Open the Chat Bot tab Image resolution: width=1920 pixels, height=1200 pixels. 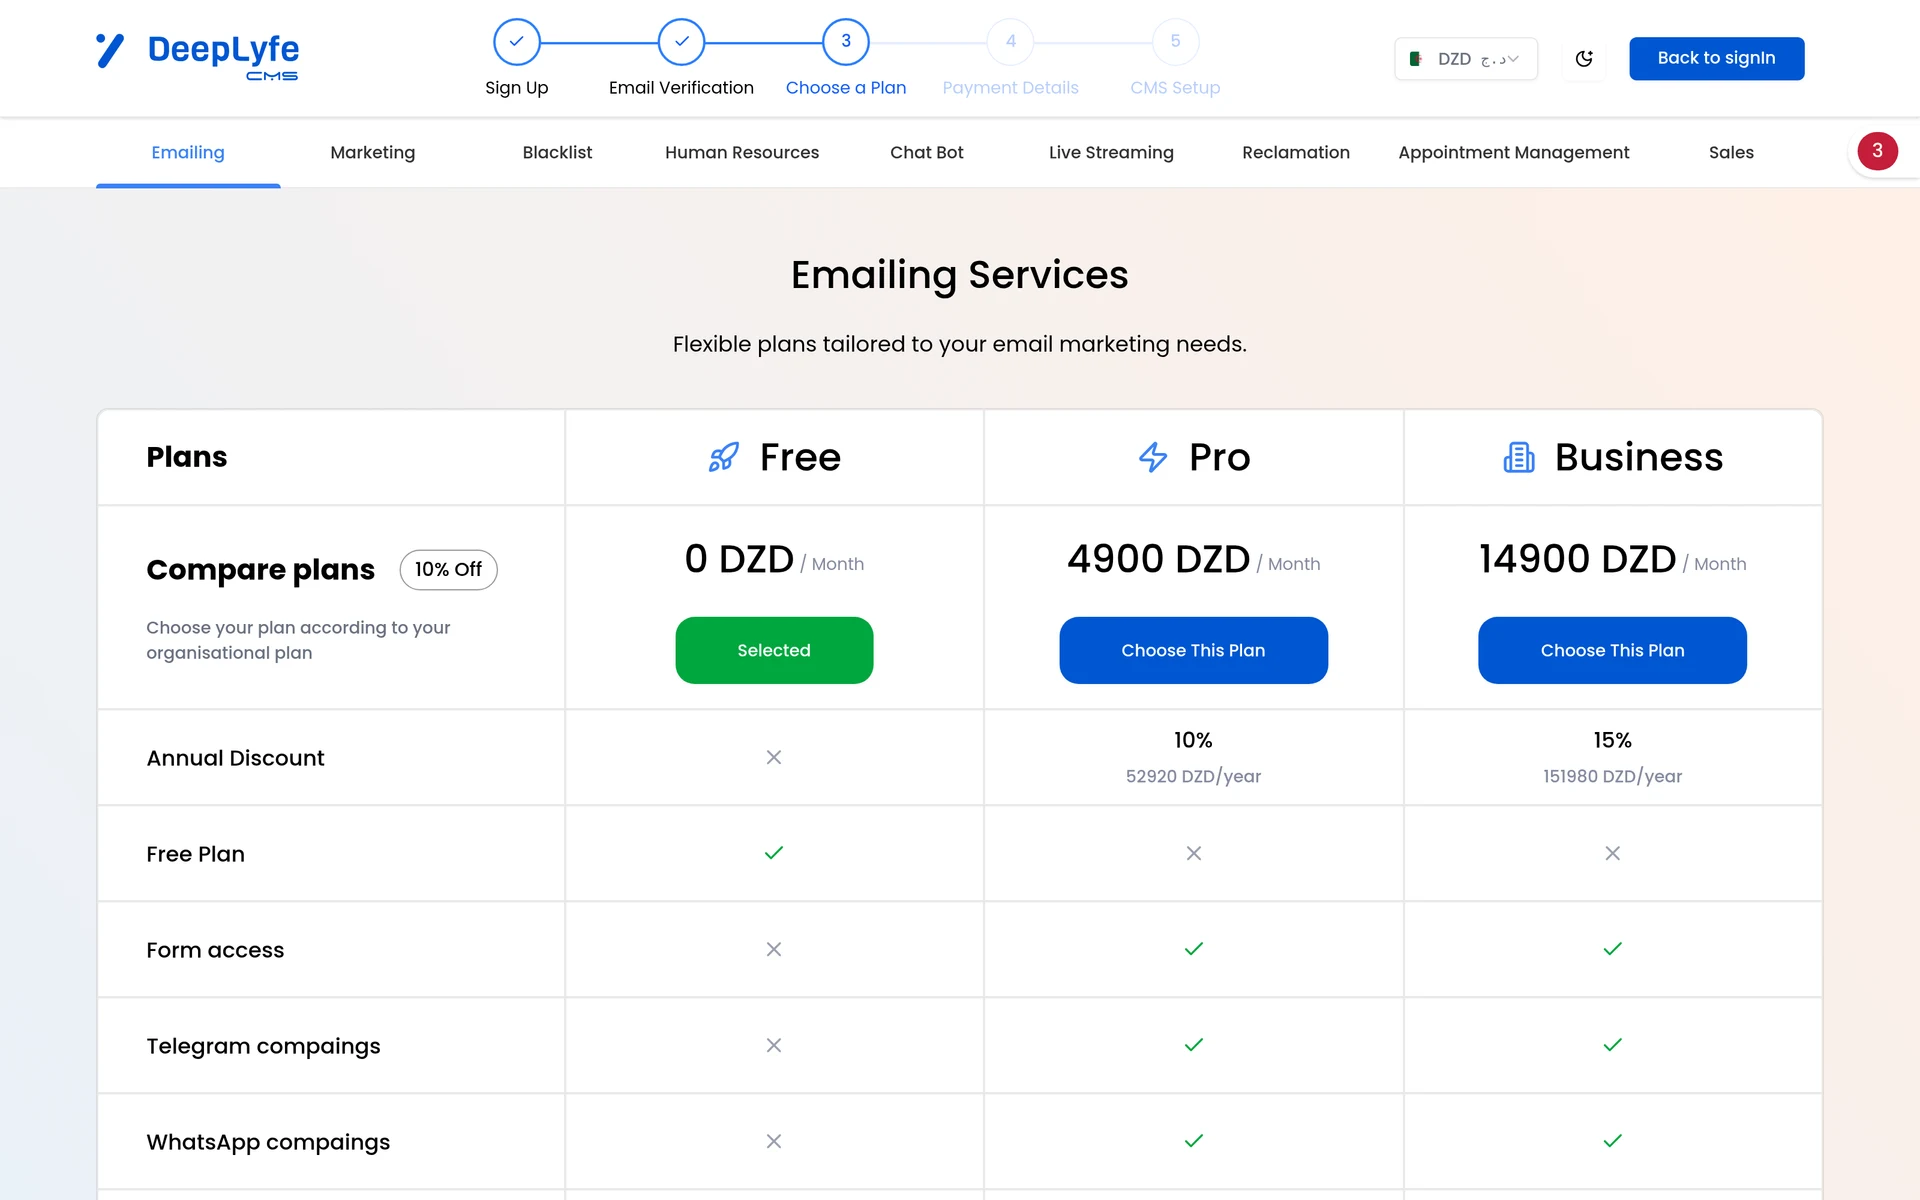click(927, 152)
